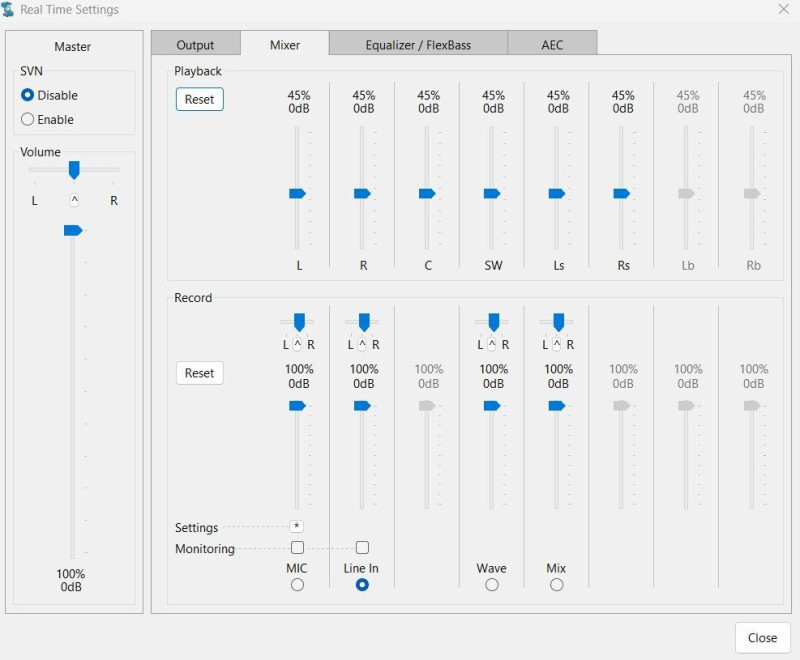The width and height of the screenshot is (800, 660).
Task: Enable monitoring checkbox for MIC
Action: (297, 548)
